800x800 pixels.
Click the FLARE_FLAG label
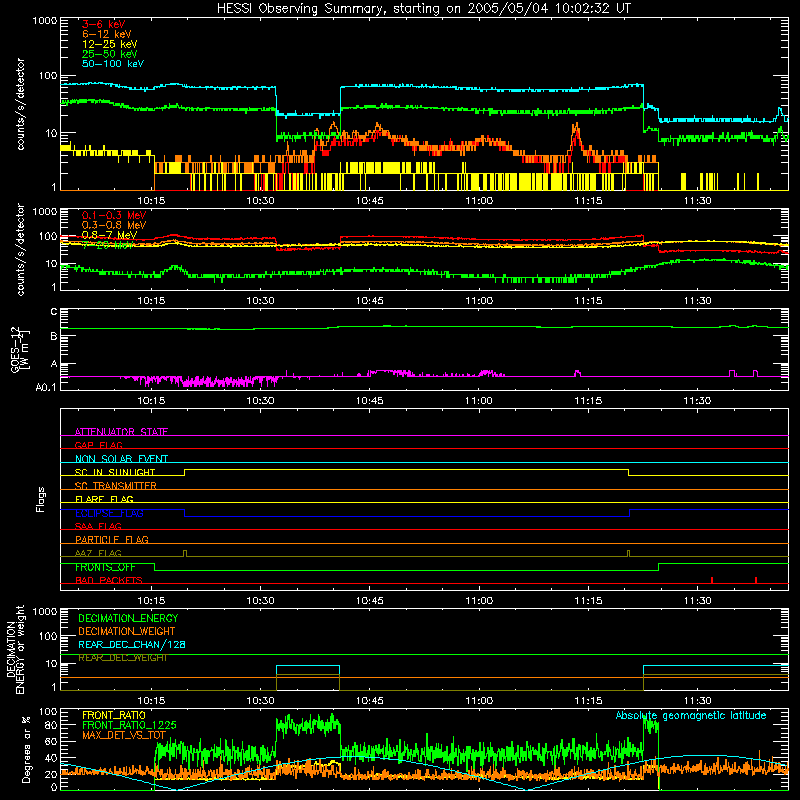point(104,499)
